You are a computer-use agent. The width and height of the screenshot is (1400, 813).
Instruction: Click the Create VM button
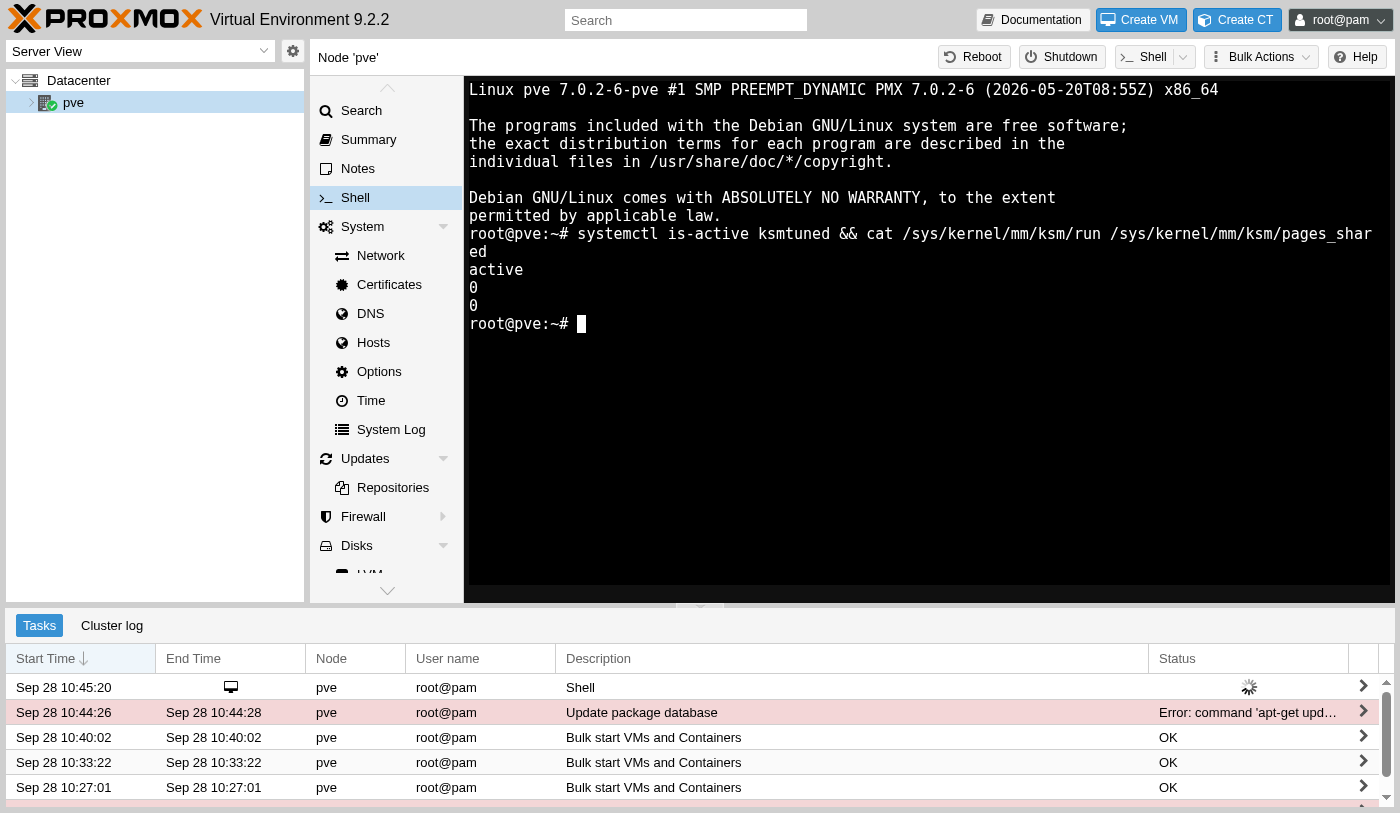1141,20
